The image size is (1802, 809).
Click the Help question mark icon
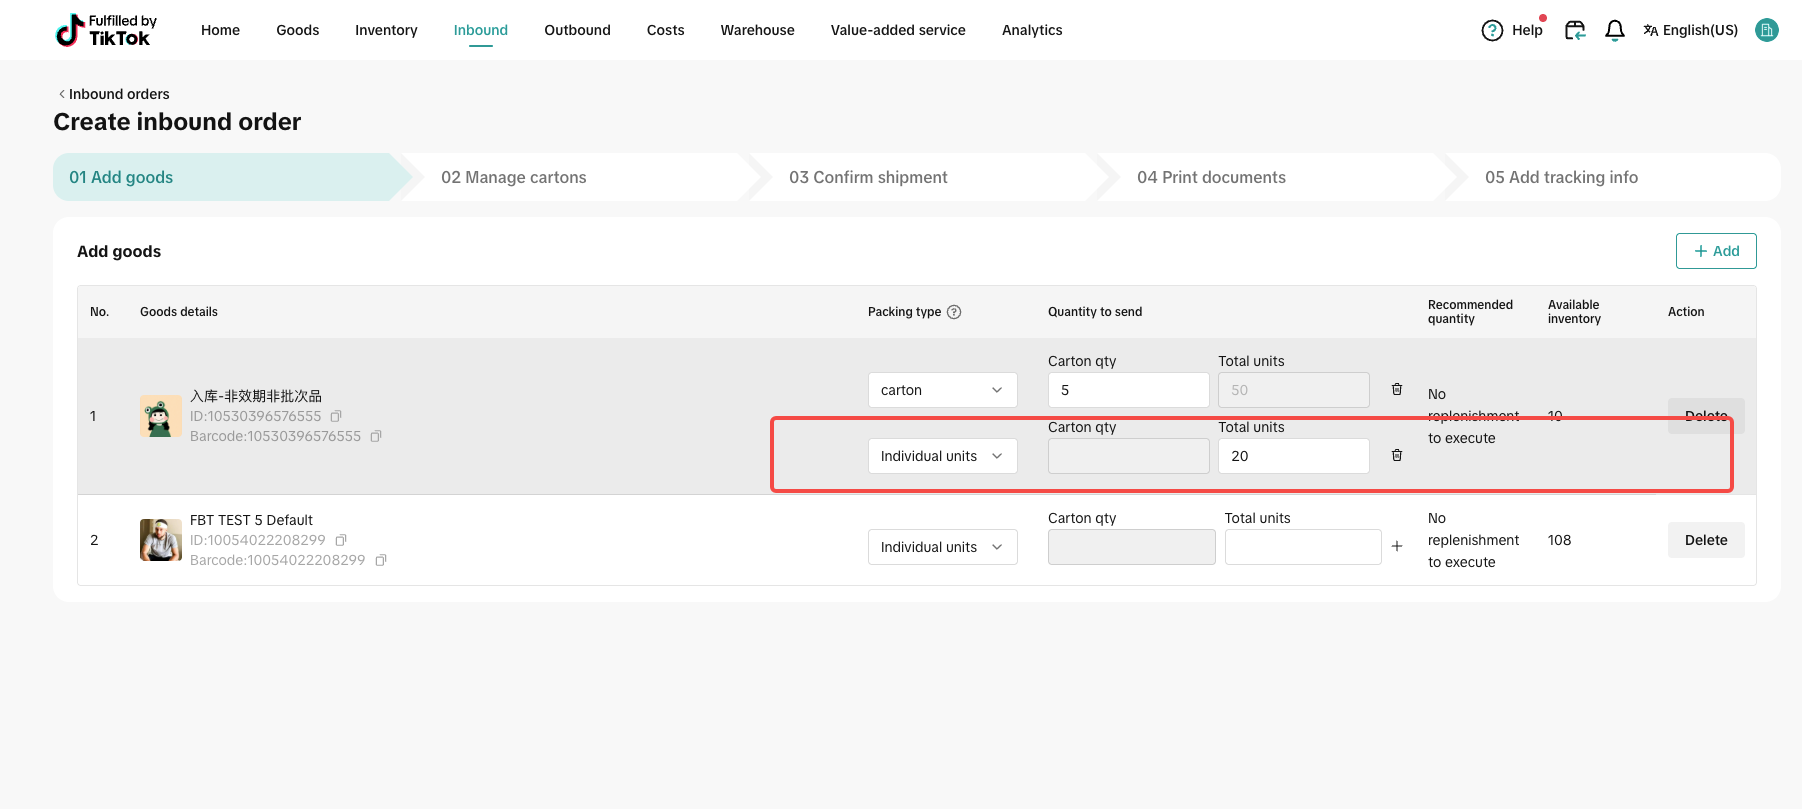coord(1492,31)
